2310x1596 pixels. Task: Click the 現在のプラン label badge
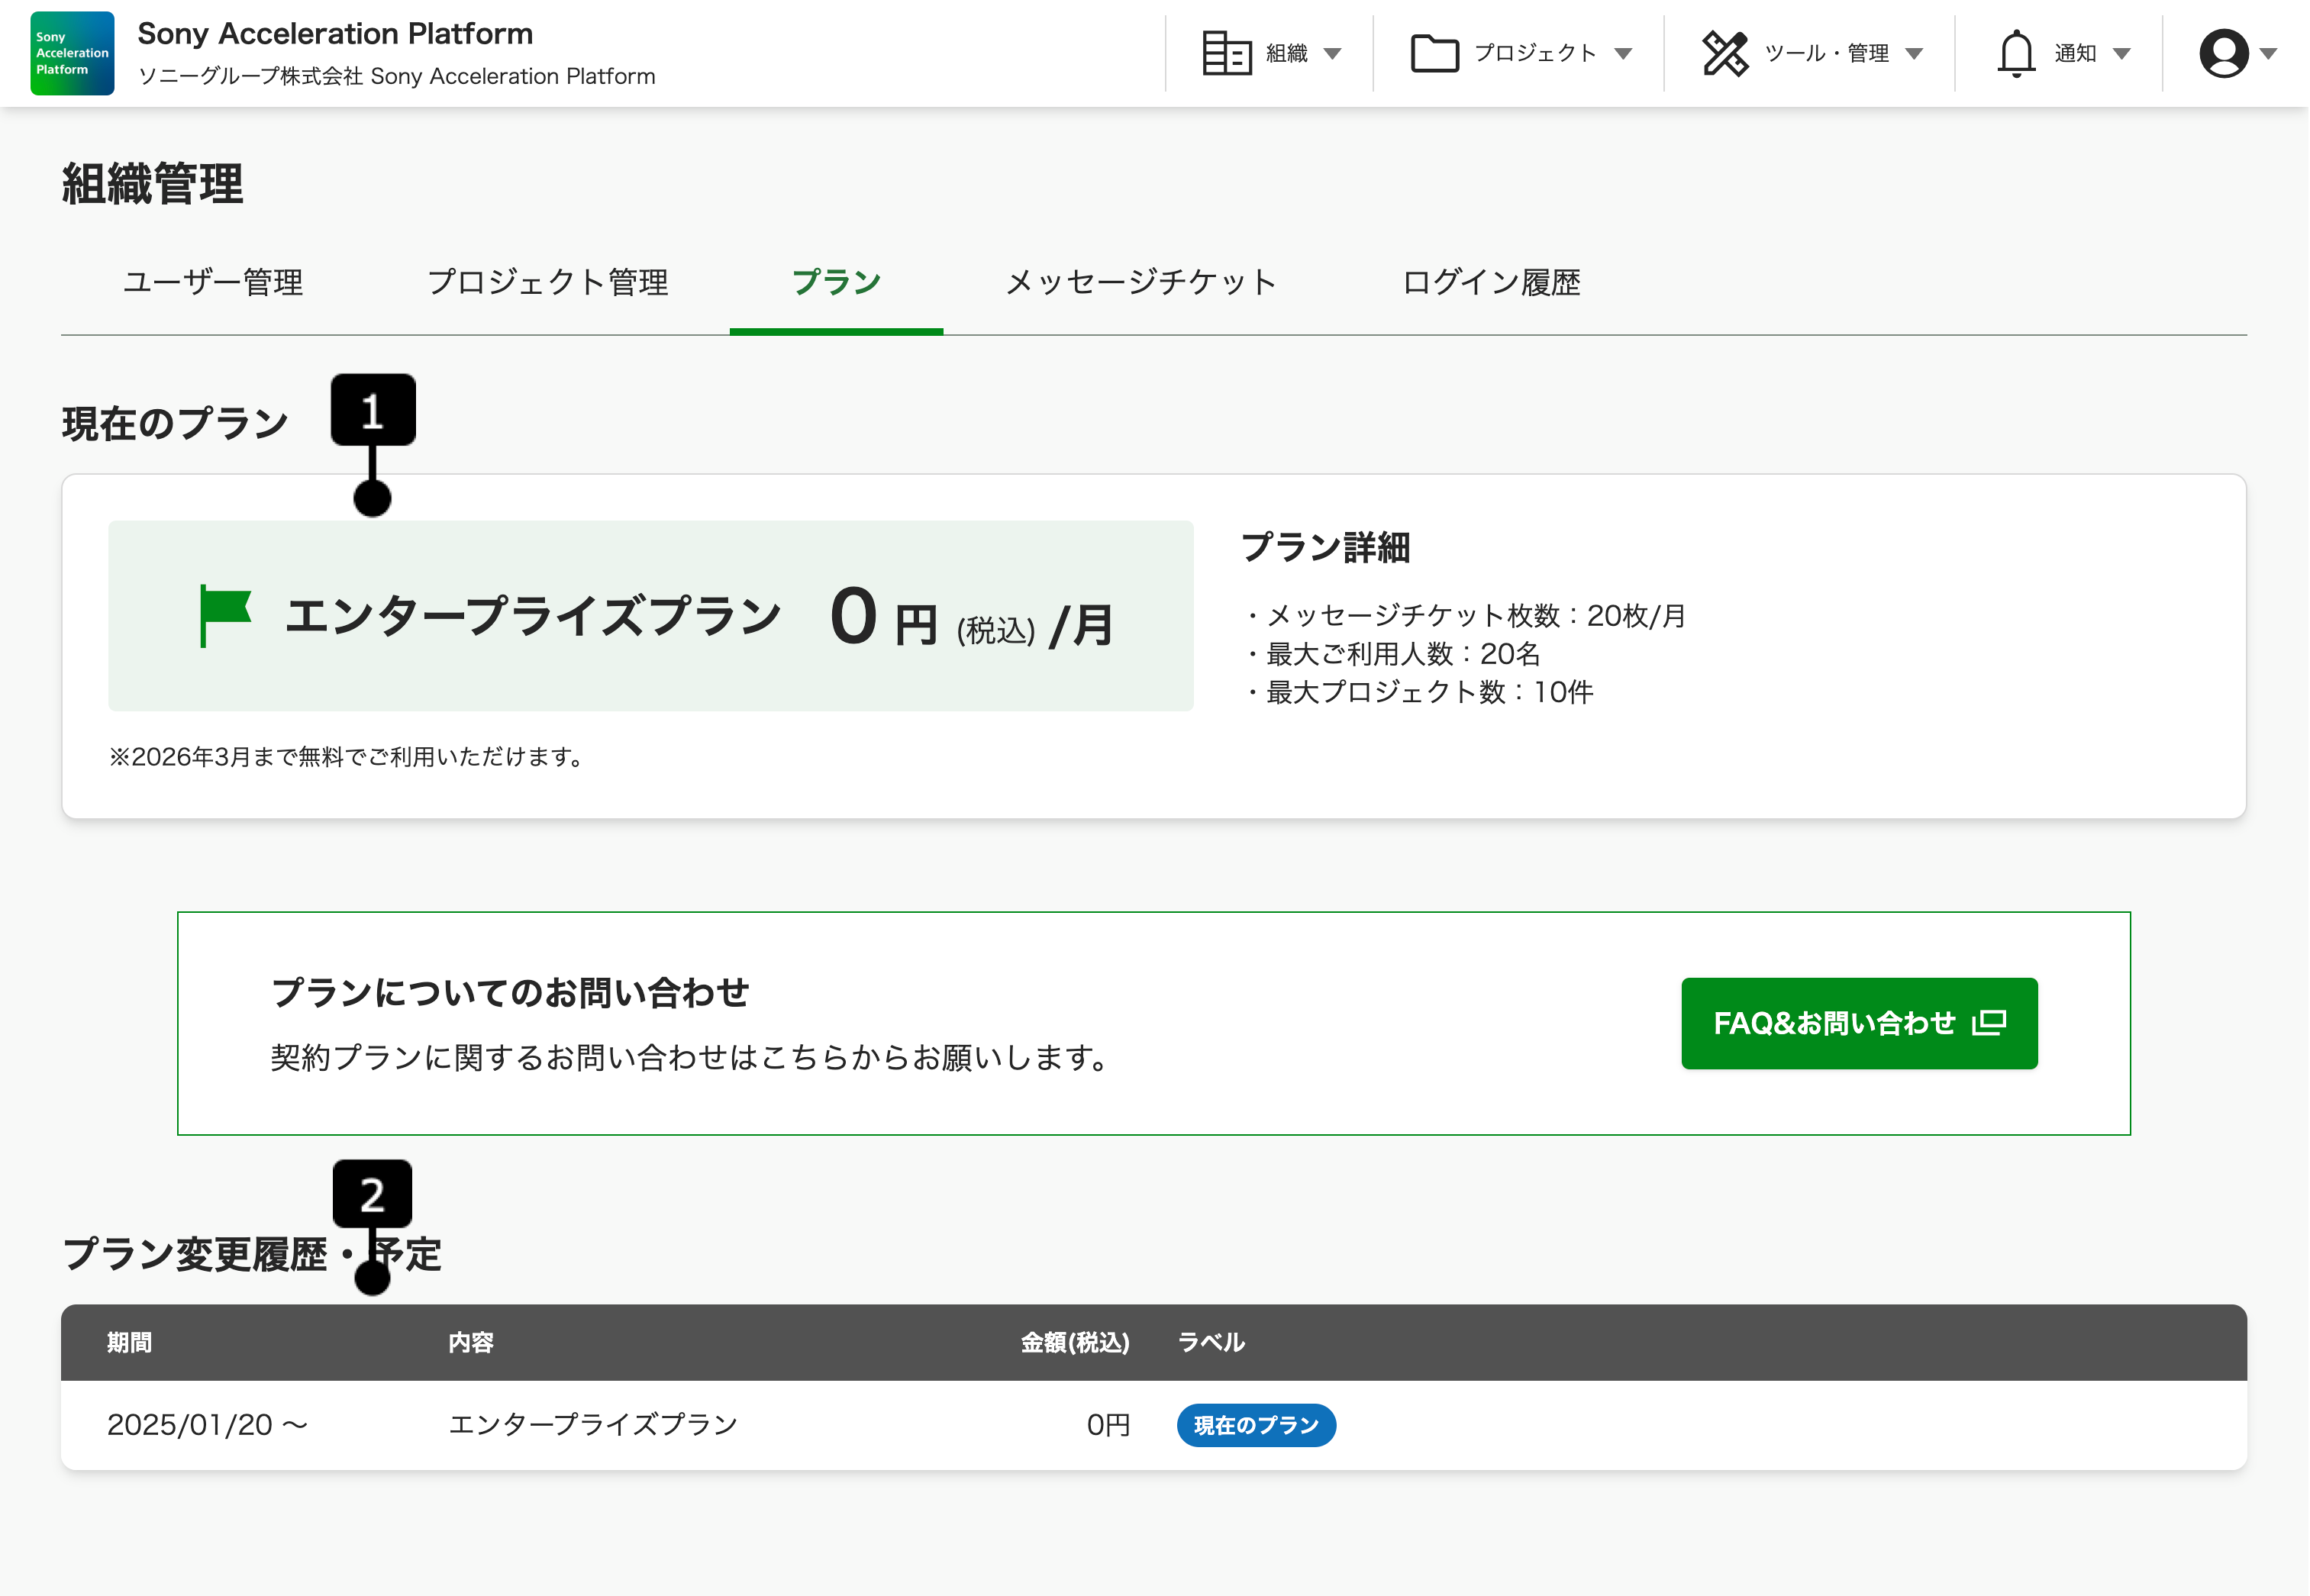pos(1256,1425)
